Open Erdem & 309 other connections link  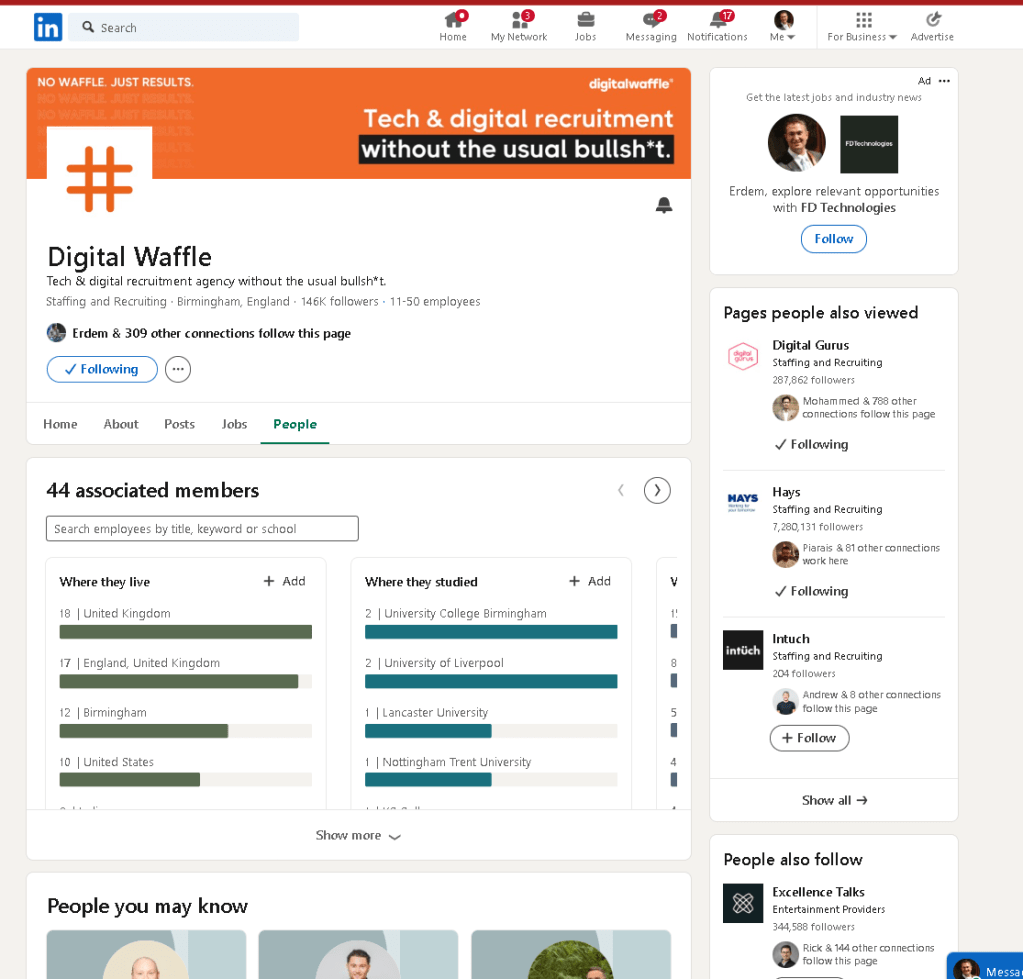[x=211, y=333]
